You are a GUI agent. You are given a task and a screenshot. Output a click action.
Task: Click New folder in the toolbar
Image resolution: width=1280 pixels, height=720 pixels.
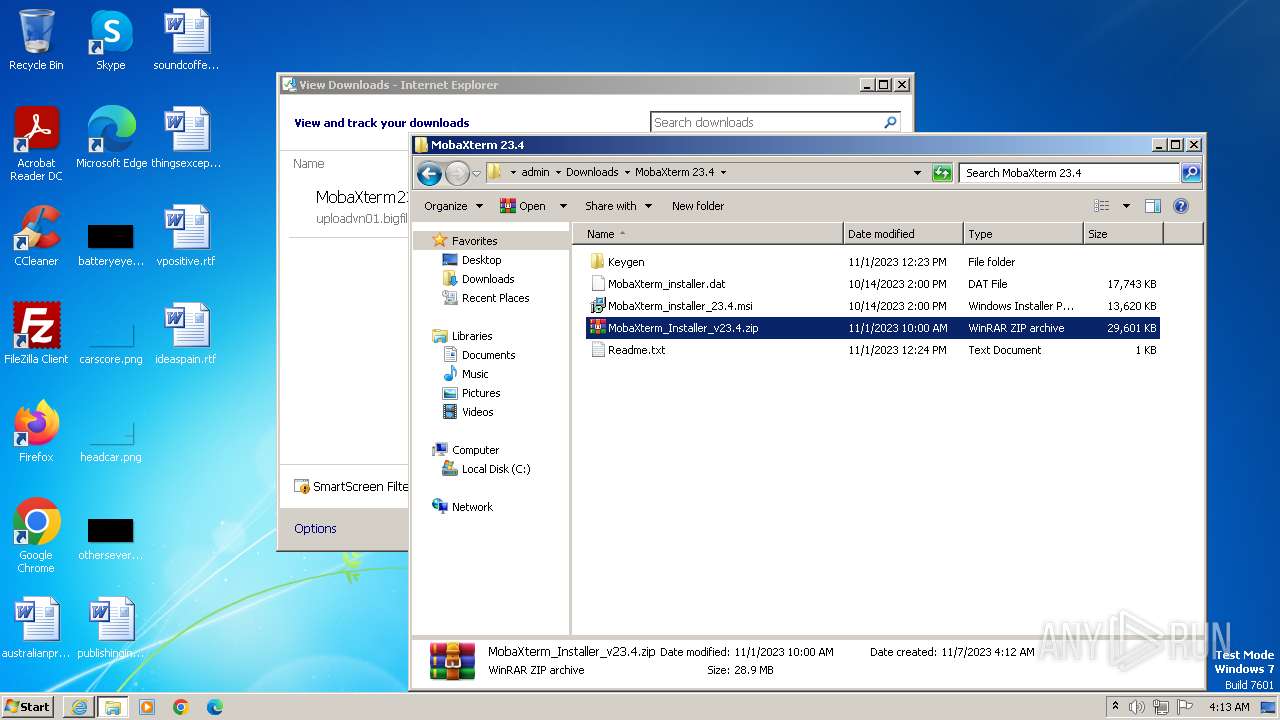[698, 206]
